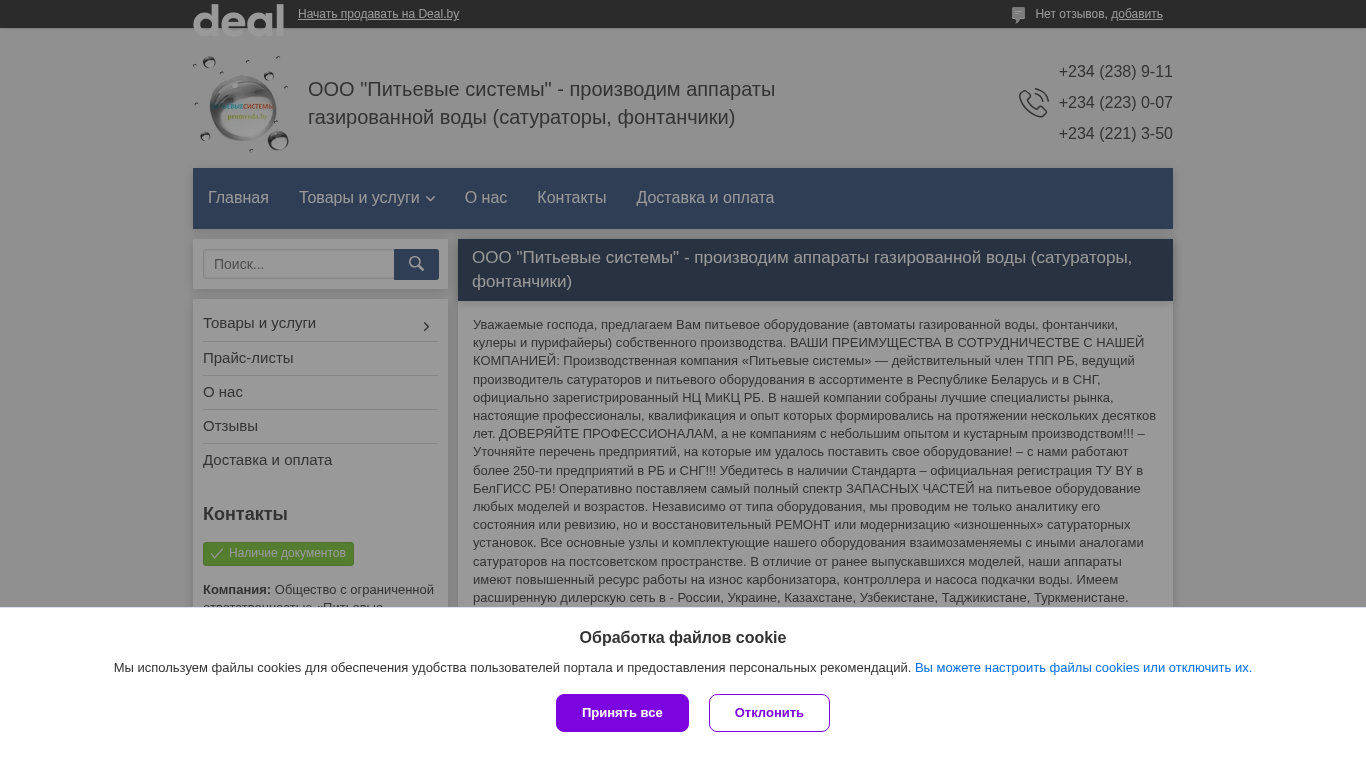The width and height of the screenshot is (1366, 768).
Task: Decline cookies with Отклонить button
Action: [769, 713]
